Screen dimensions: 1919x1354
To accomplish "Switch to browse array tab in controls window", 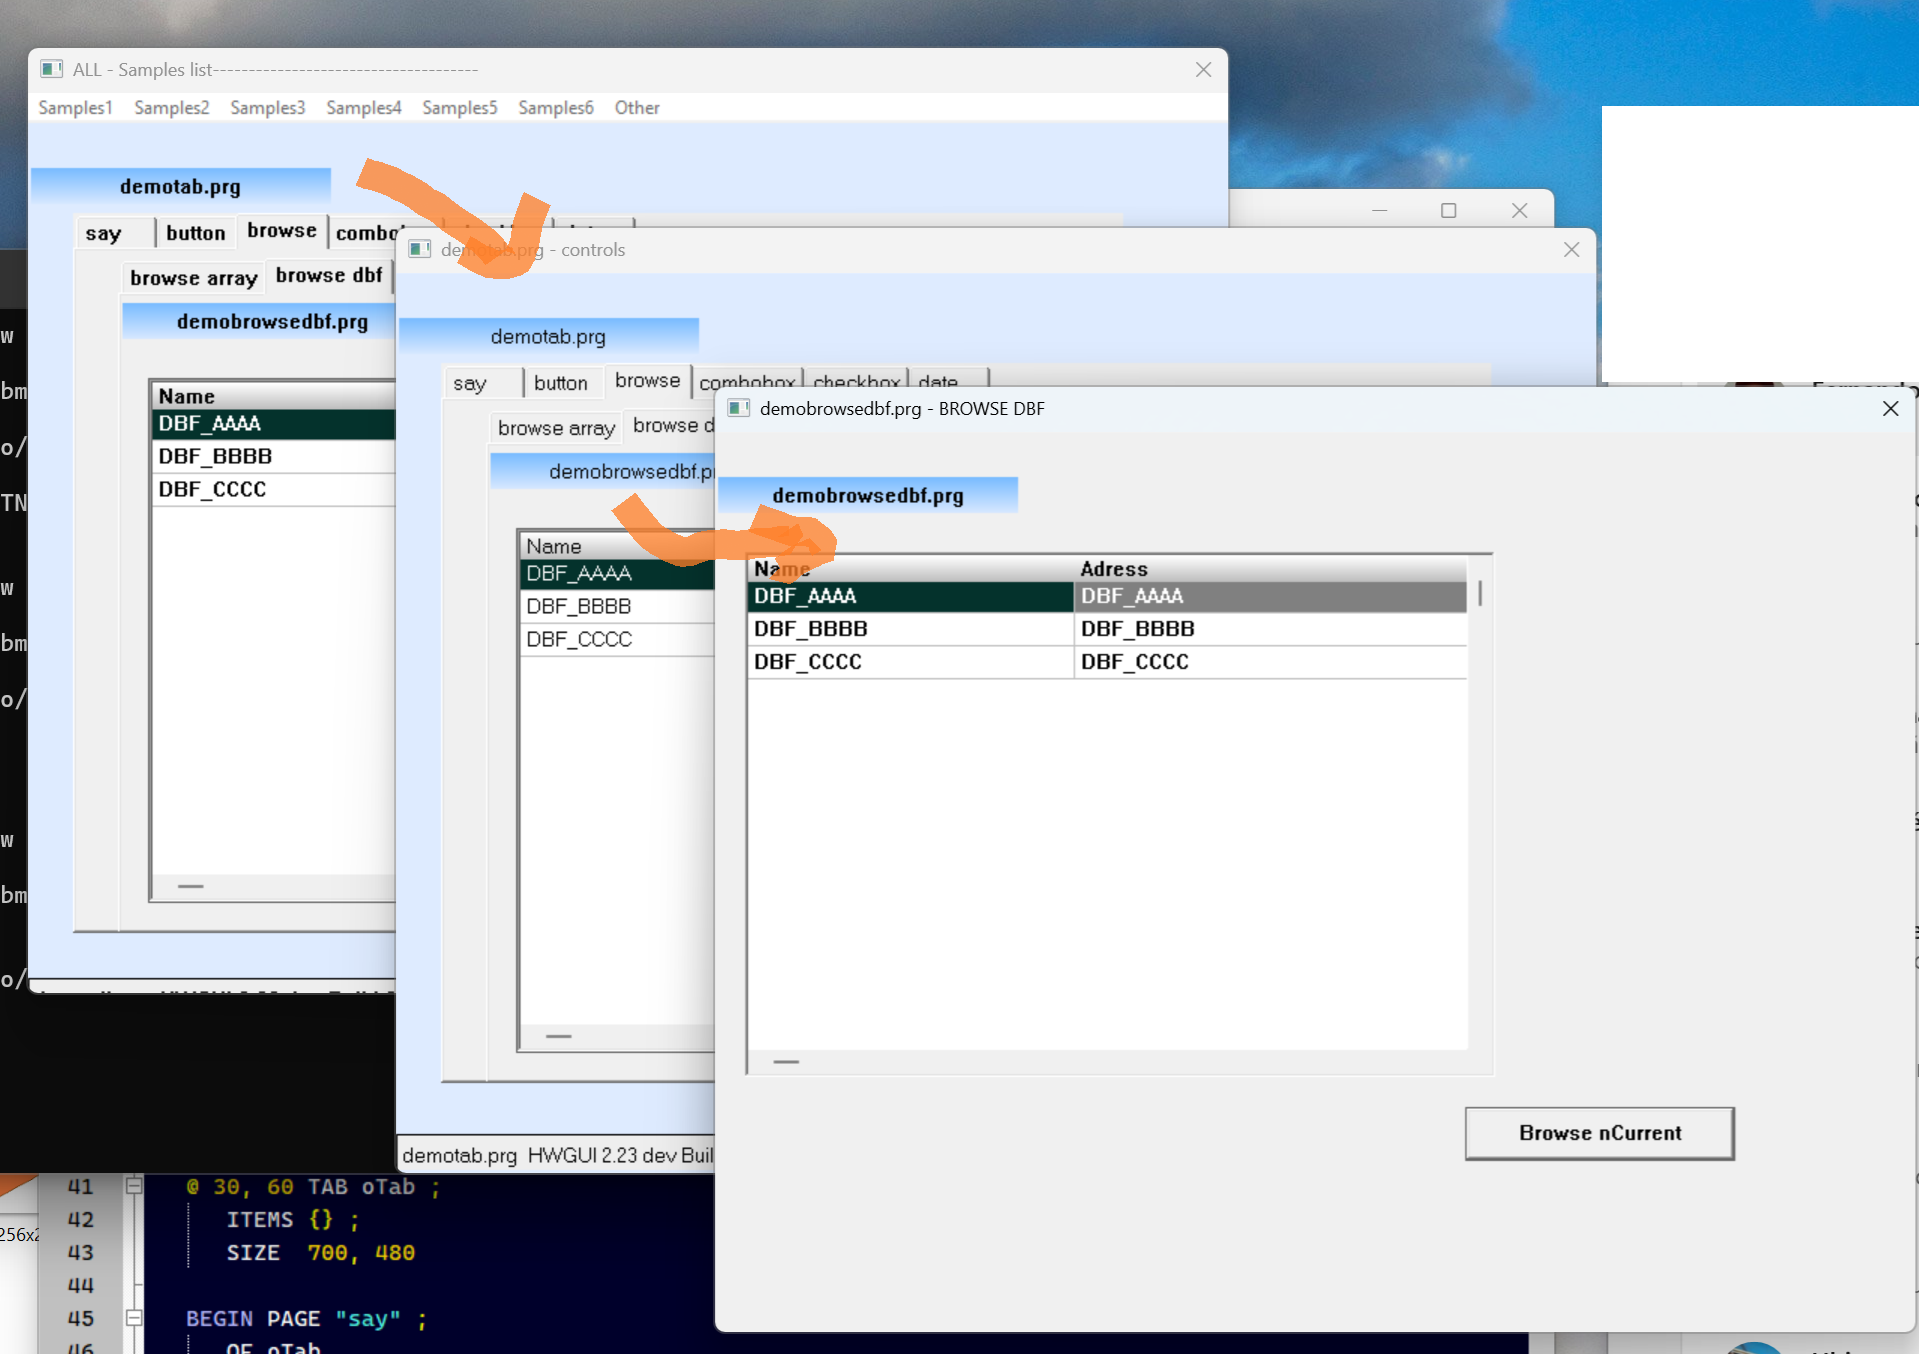I will (x=556, y=428).
